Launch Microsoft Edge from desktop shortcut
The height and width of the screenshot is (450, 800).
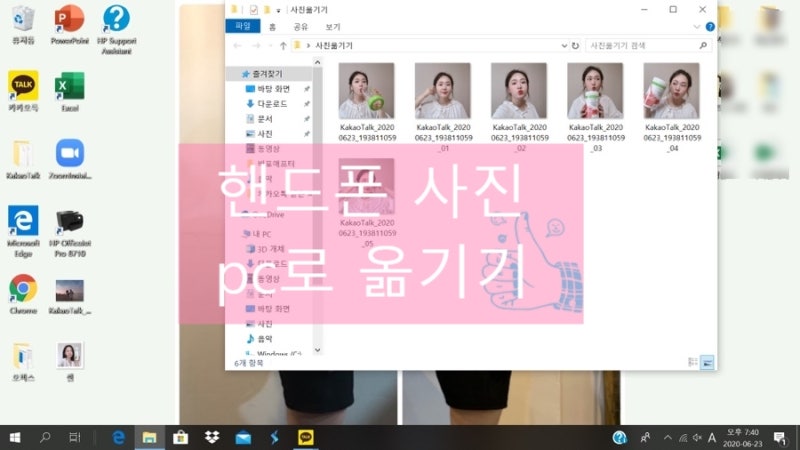point(23,231)
